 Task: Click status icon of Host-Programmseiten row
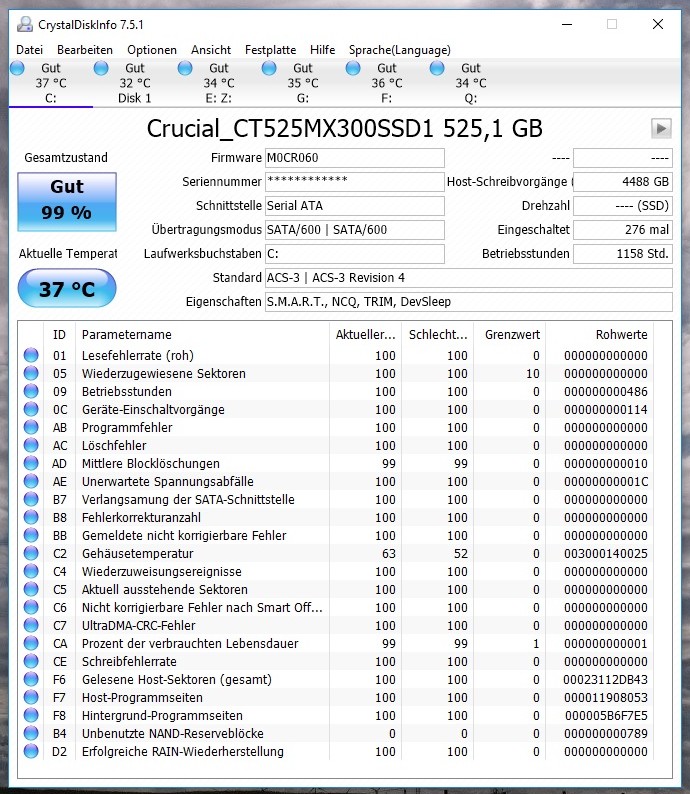click(x=31, y=697)
